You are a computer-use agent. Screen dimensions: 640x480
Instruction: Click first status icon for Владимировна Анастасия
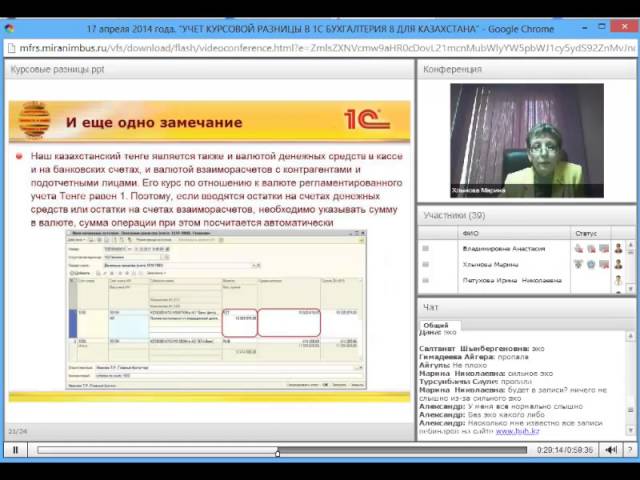(578, 248)
